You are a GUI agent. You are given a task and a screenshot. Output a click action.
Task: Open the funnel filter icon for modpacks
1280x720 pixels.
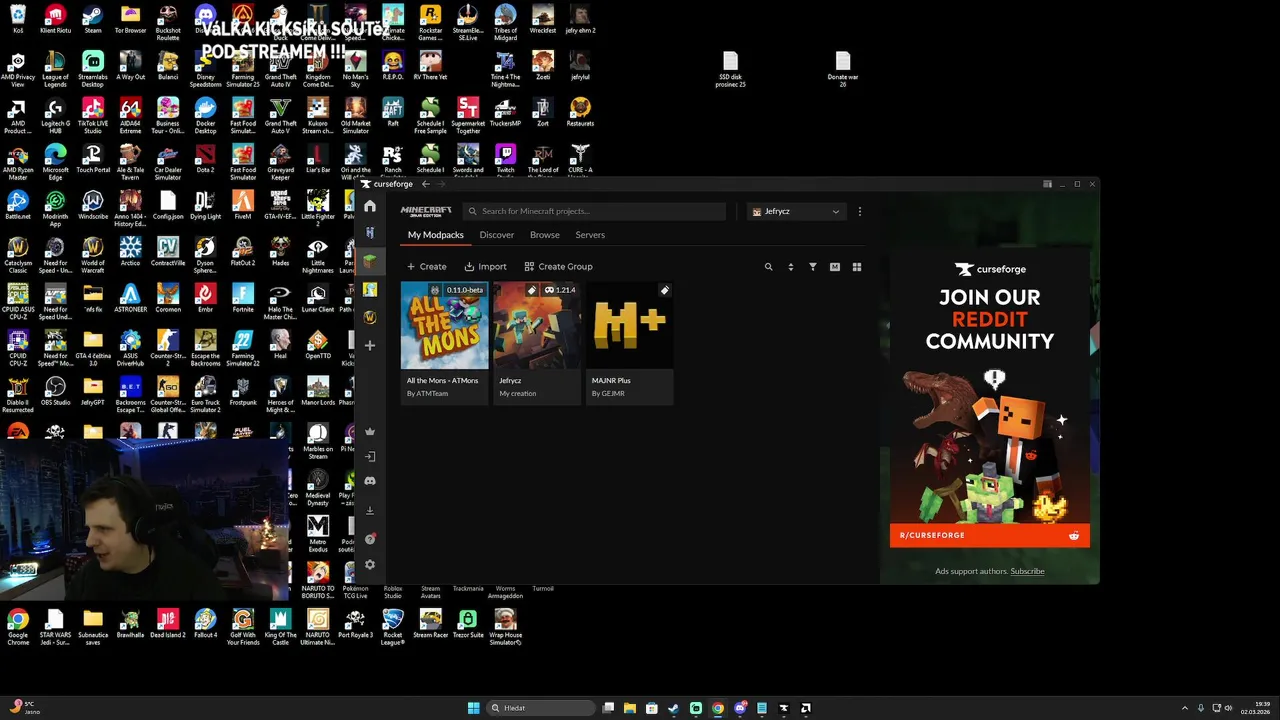tap(812, 267)
